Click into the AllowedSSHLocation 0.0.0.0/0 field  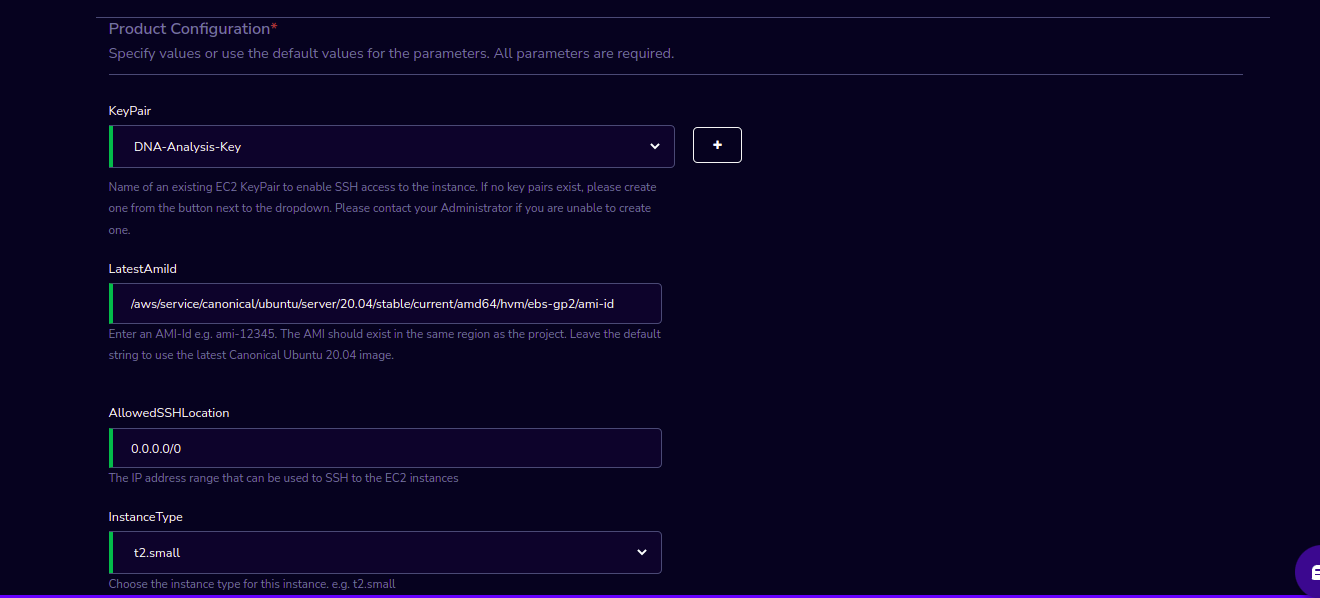click(x=385, y=448)
